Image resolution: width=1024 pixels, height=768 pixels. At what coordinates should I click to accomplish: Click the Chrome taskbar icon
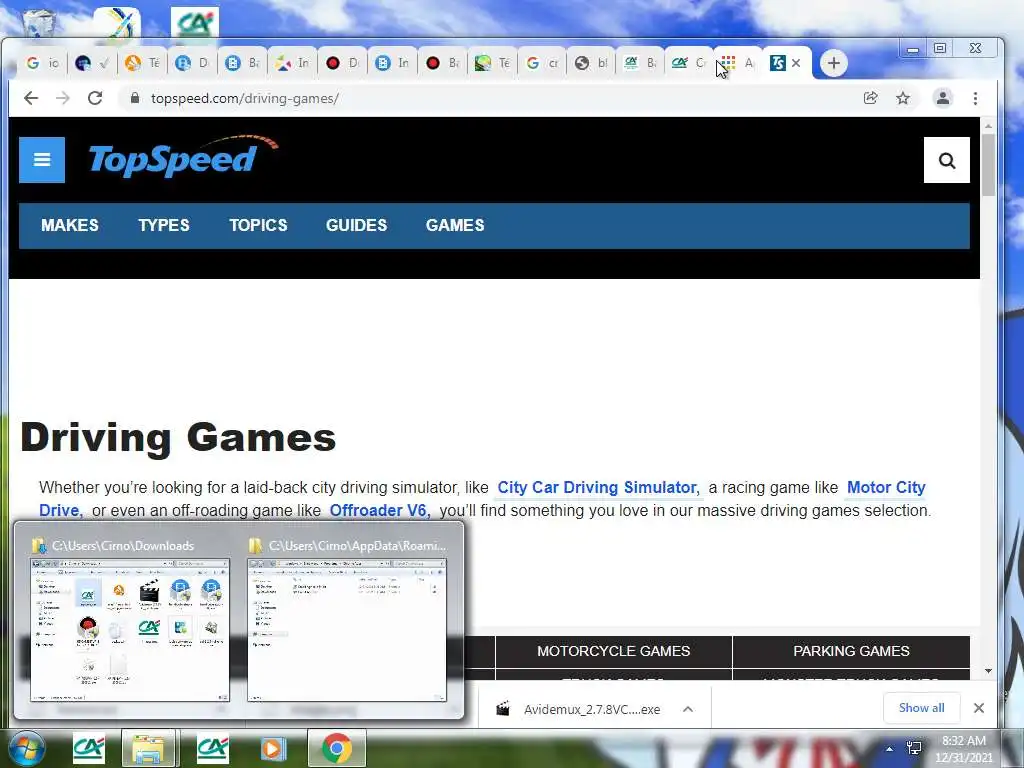[x=336, y=748]
